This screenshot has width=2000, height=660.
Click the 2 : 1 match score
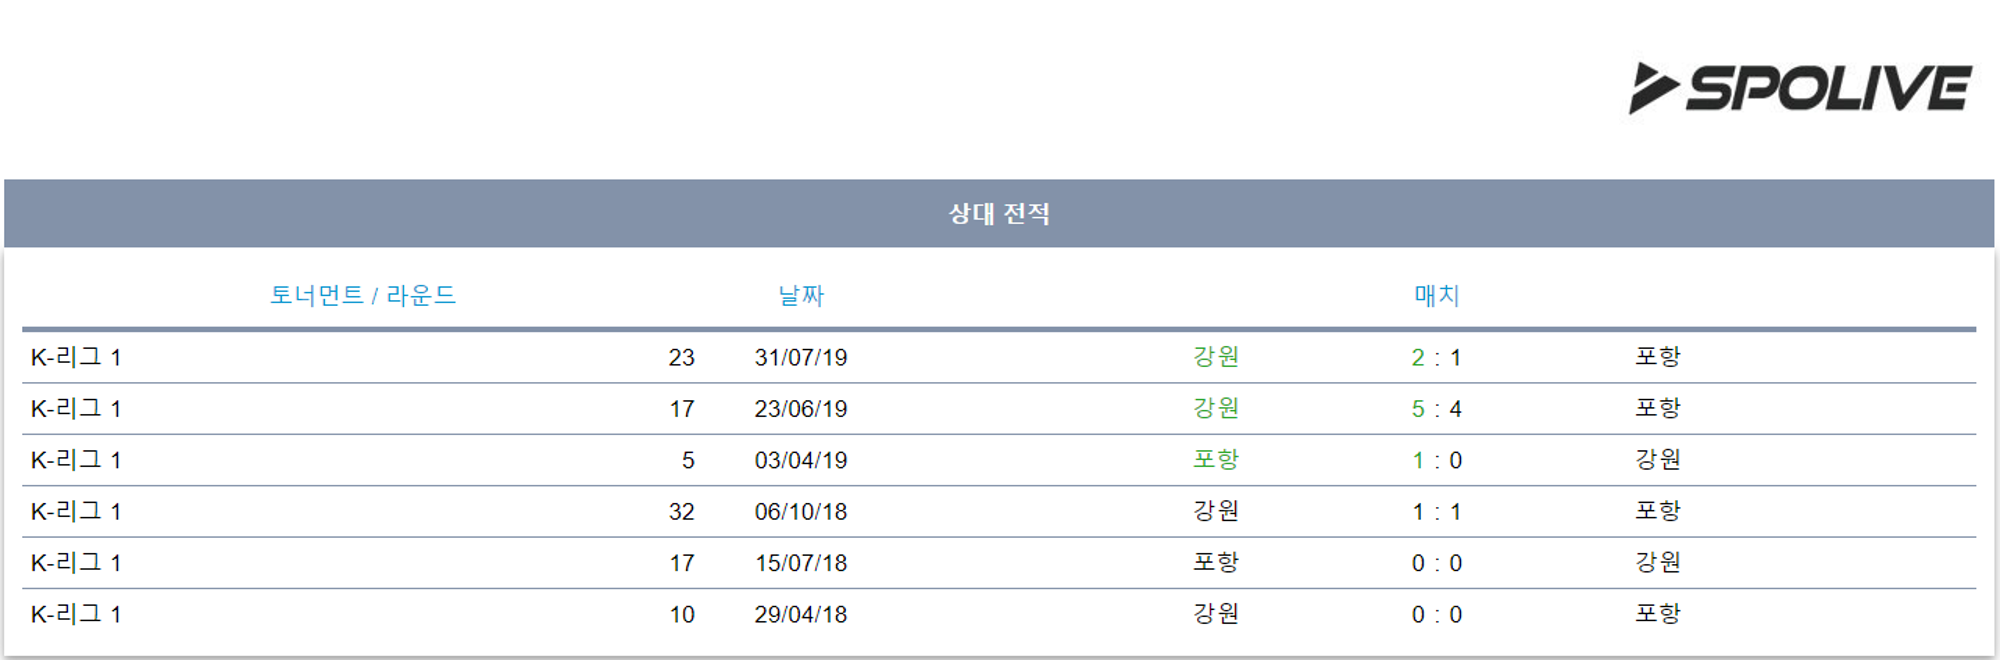1436,358
